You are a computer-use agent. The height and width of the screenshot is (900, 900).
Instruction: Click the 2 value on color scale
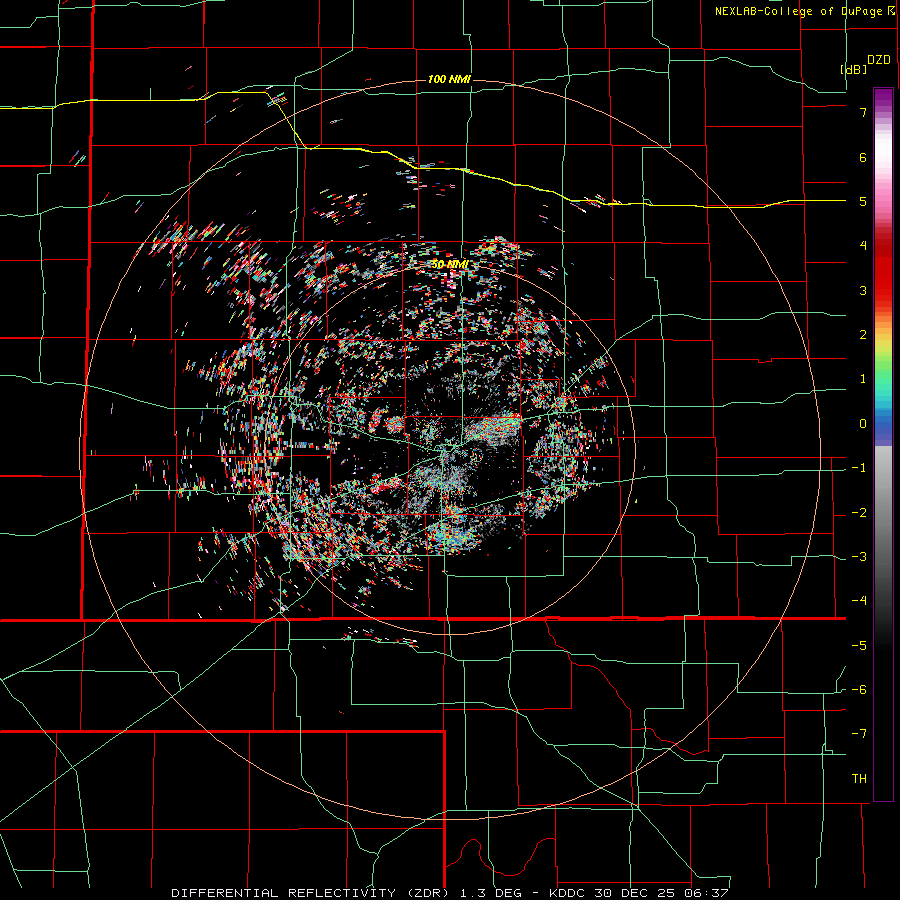tap(863, 335)
